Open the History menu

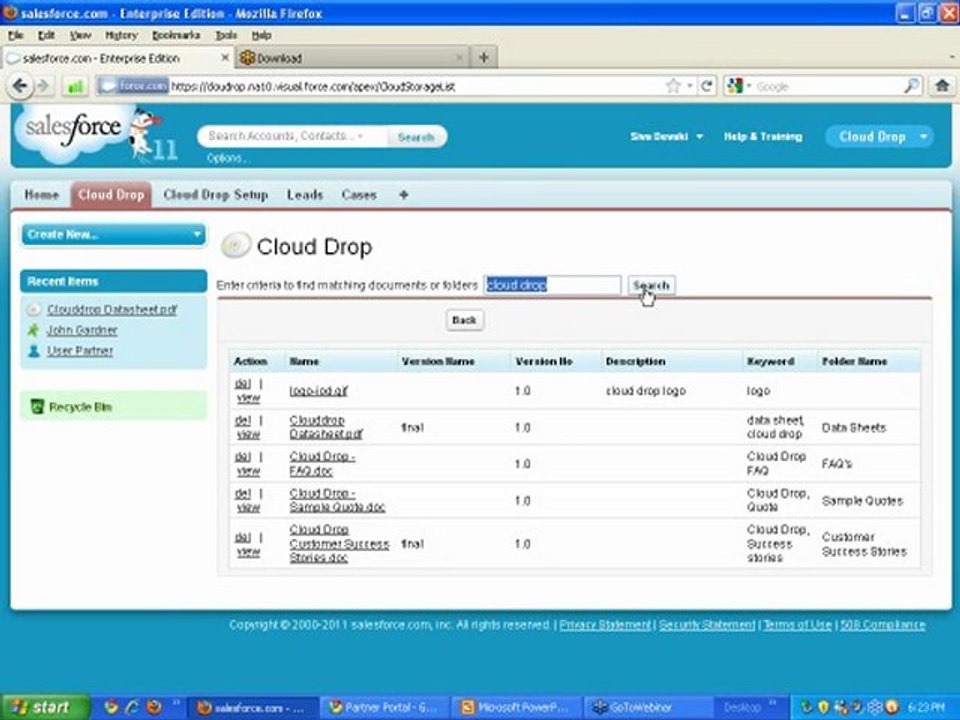coord(121,36)
